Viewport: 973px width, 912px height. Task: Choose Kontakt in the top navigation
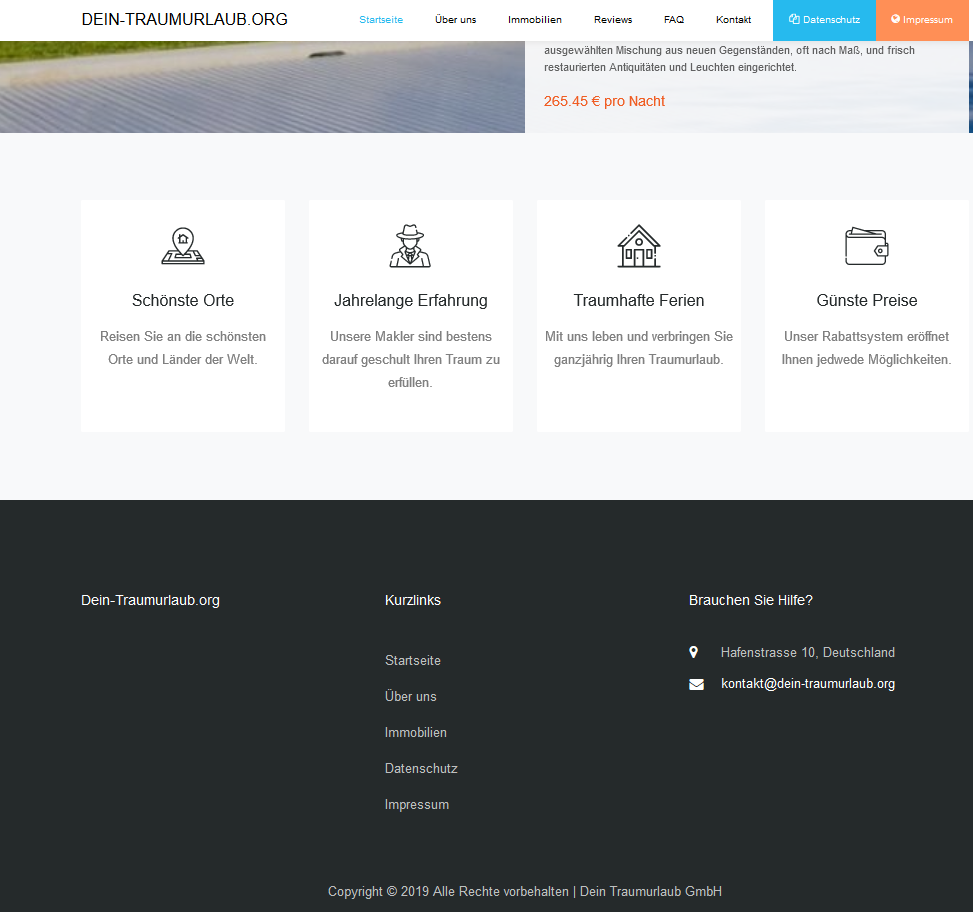(x=733, y=20)
